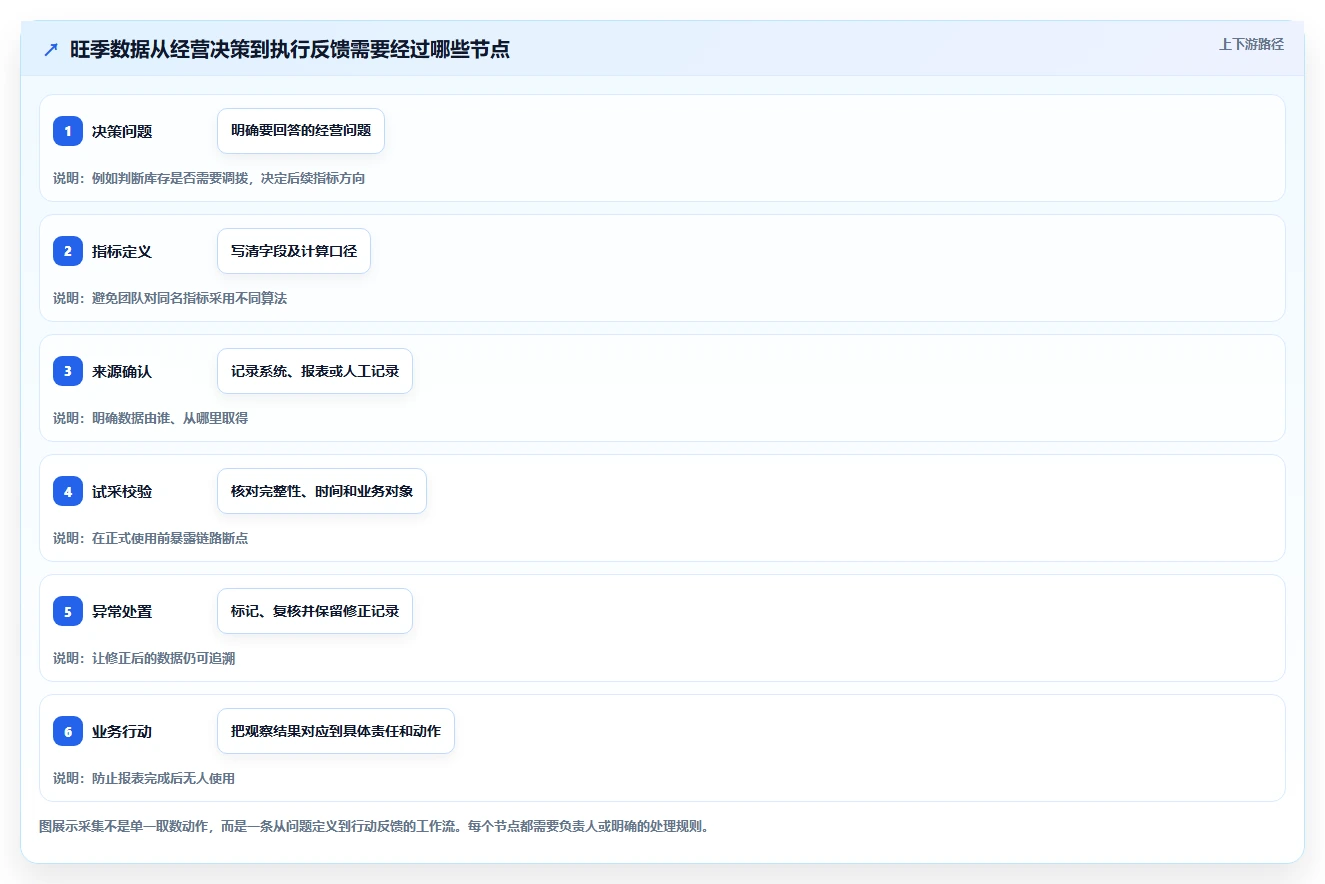Click note 说明：避免团队对同名指标采用不同算法
This screenshot has width=1325, height=884.
[x=170, y=298]
